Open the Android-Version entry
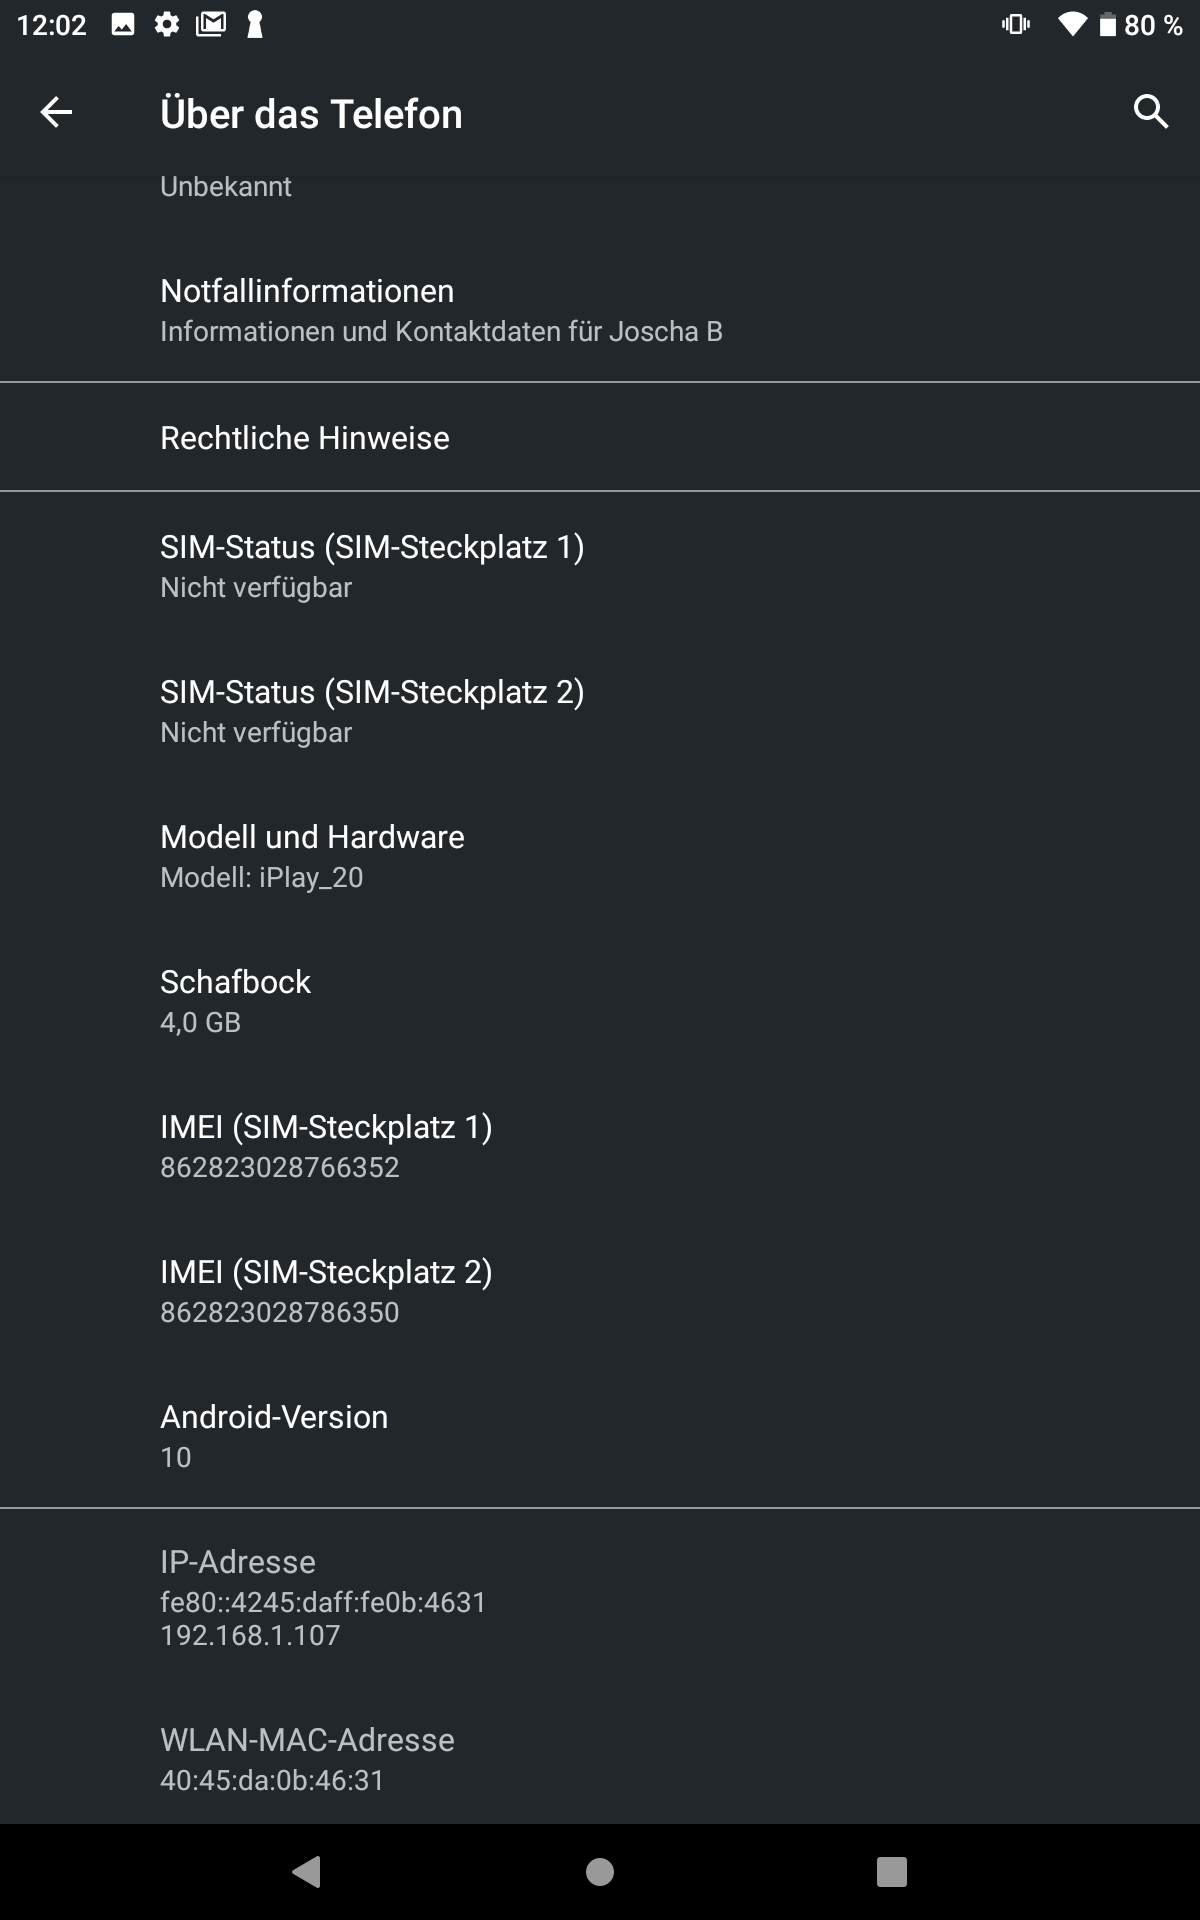 [x=600, y=1436]
